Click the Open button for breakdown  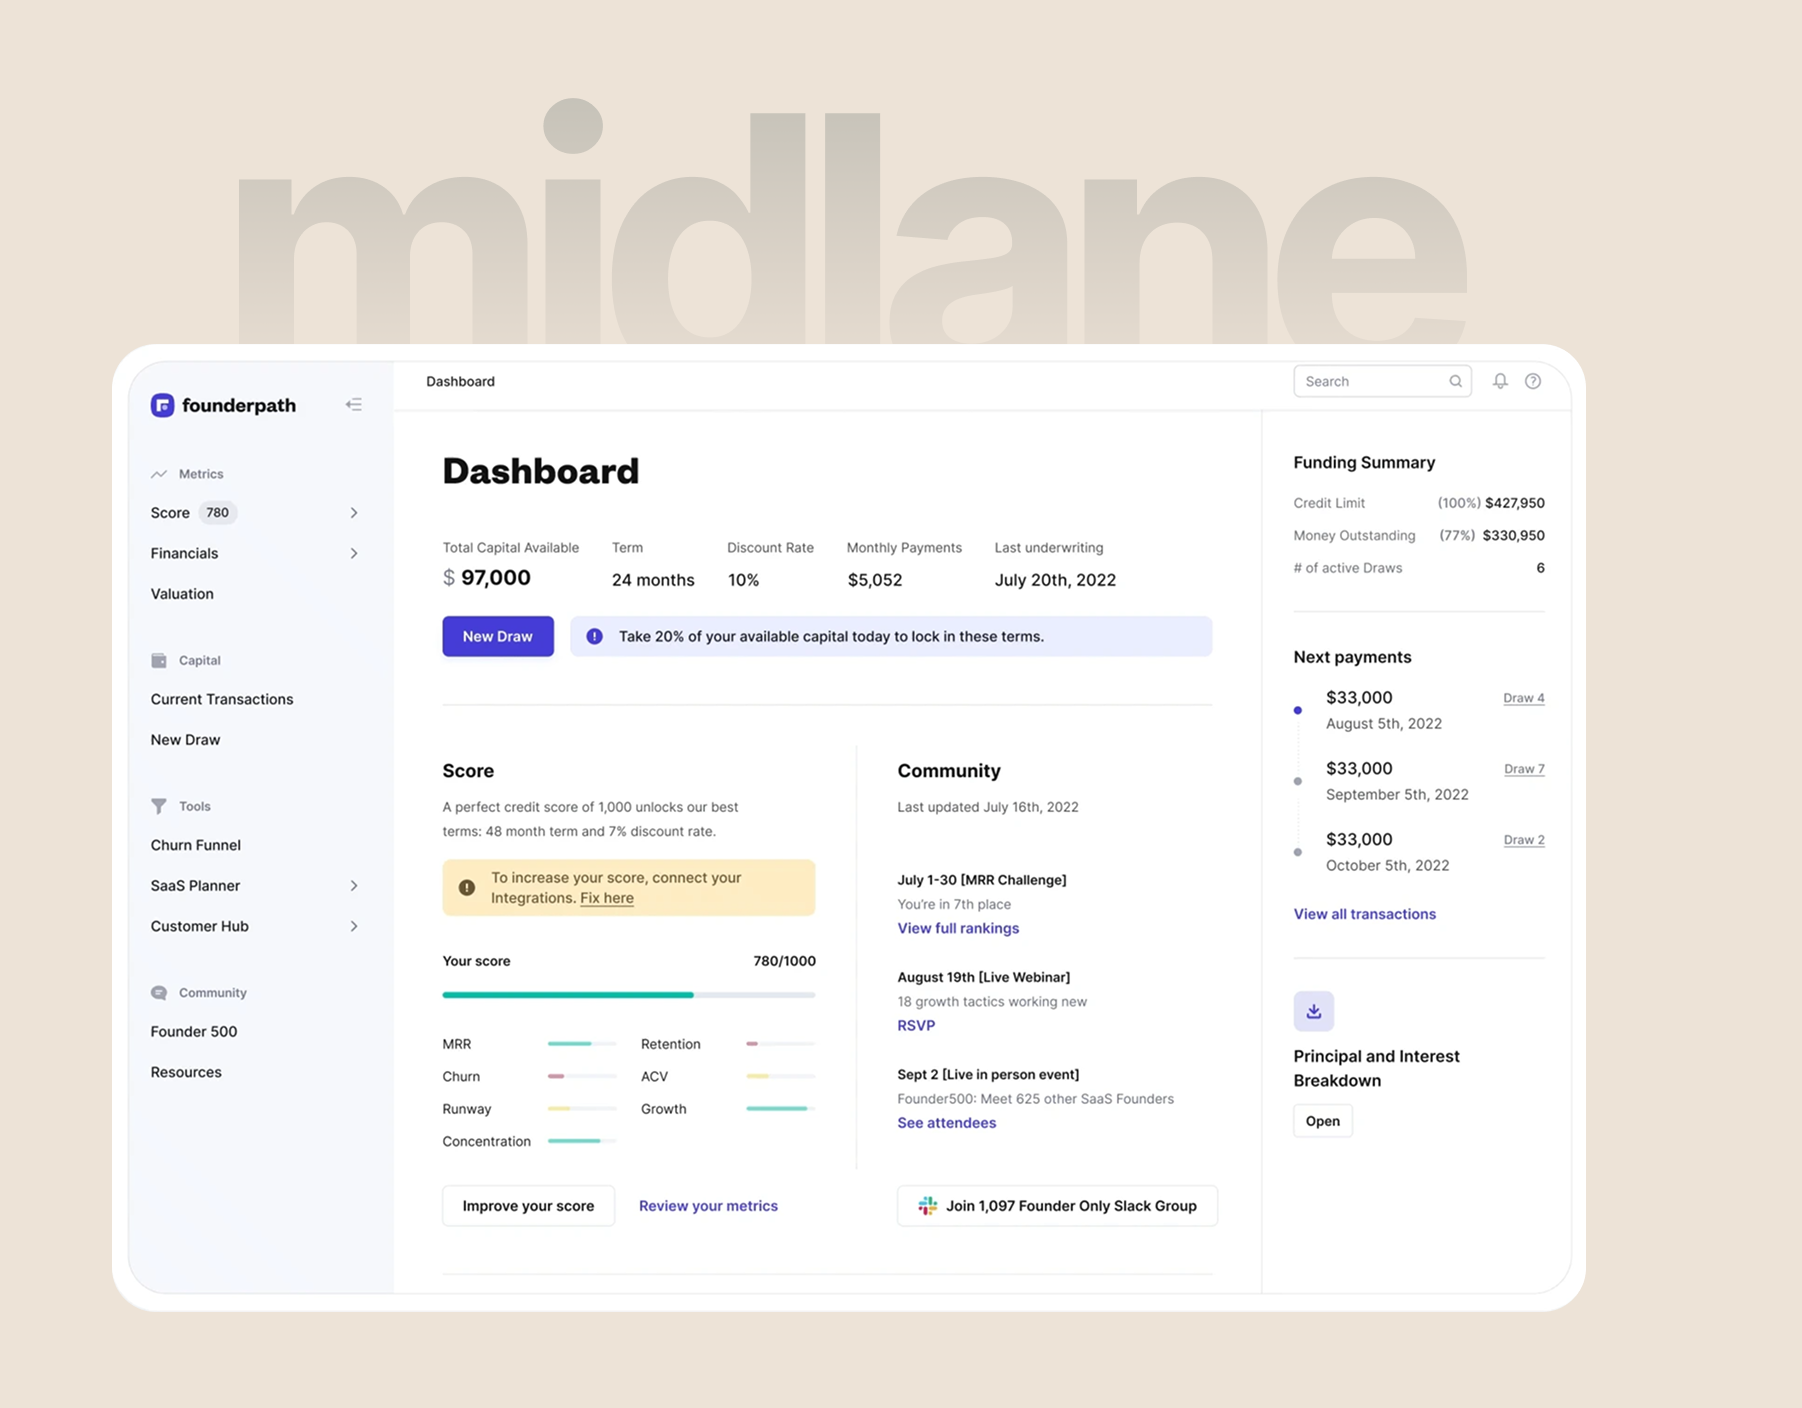point(1323,1121)
